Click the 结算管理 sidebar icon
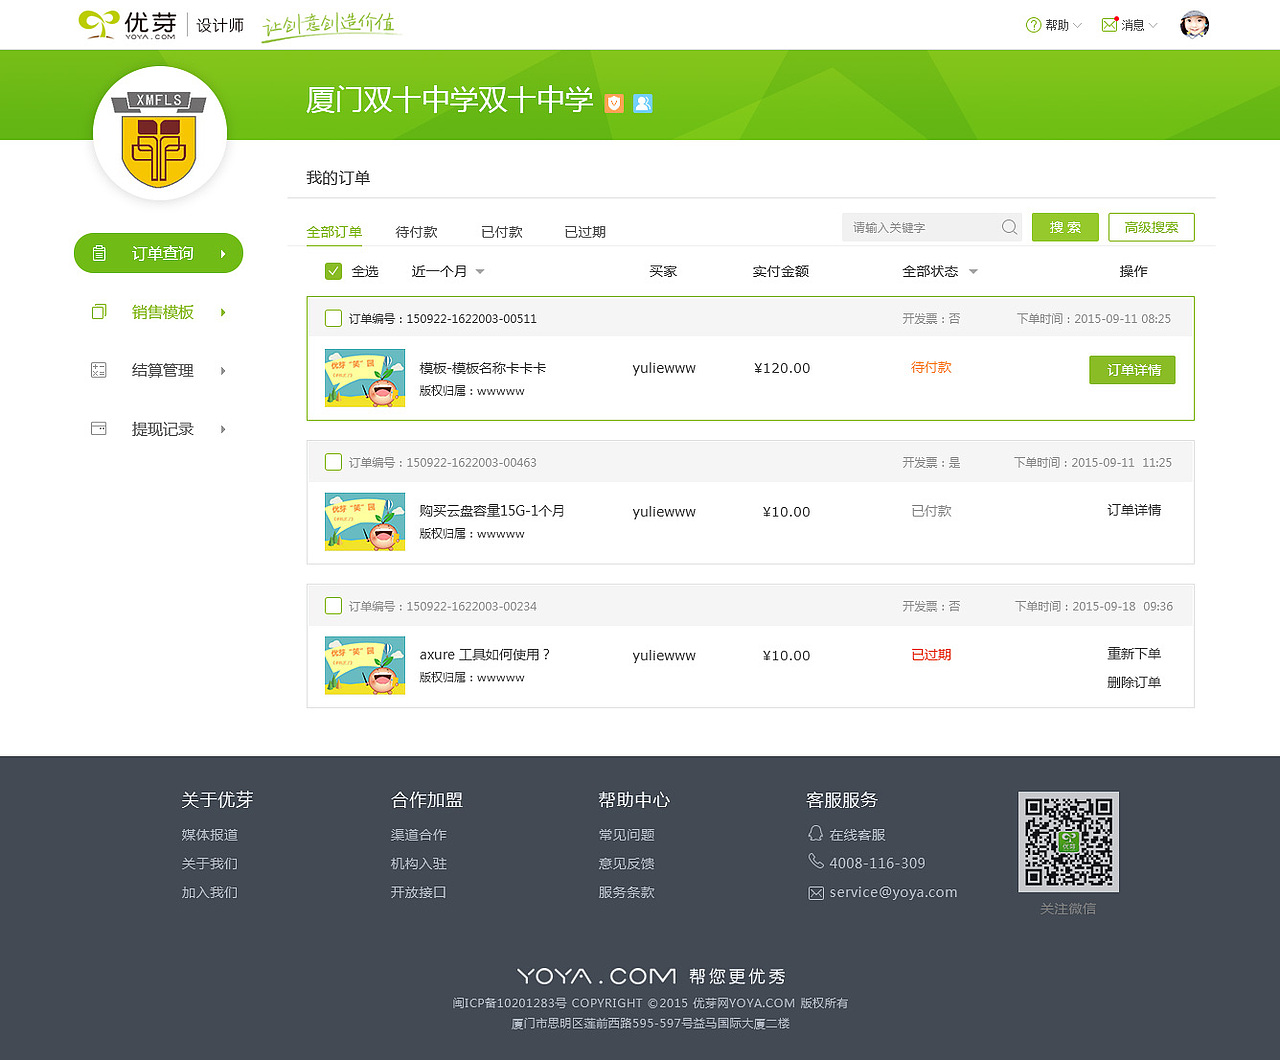The width and height of the screenshot is (1280, 1060). pos(99,369)
